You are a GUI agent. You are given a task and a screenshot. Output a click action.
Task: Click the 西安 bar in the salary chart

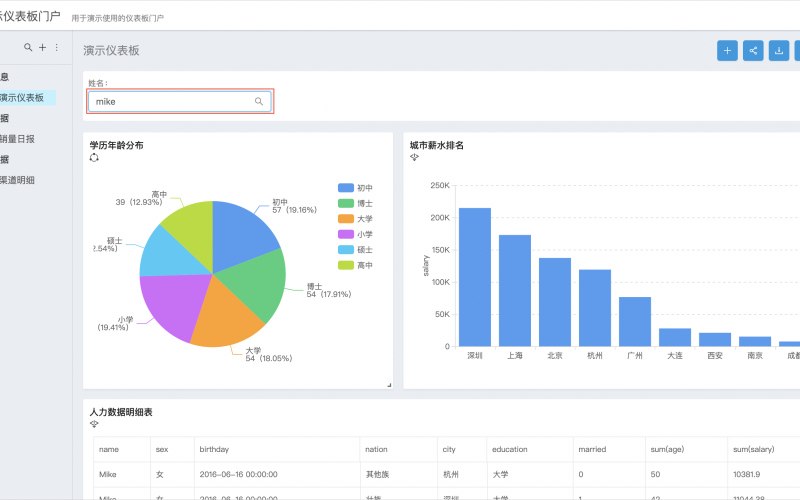pyautogui.click(x=715, y=339)
